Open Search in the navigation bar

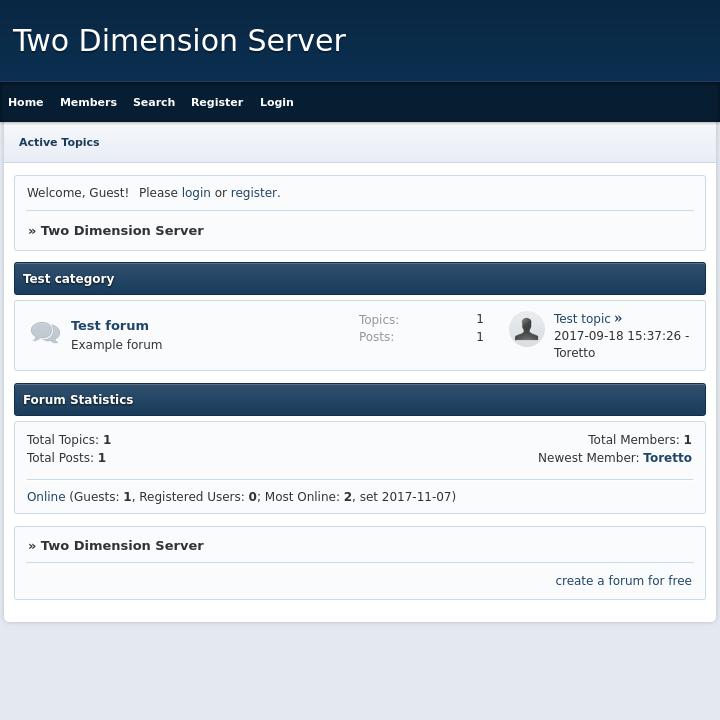(154, 102)
